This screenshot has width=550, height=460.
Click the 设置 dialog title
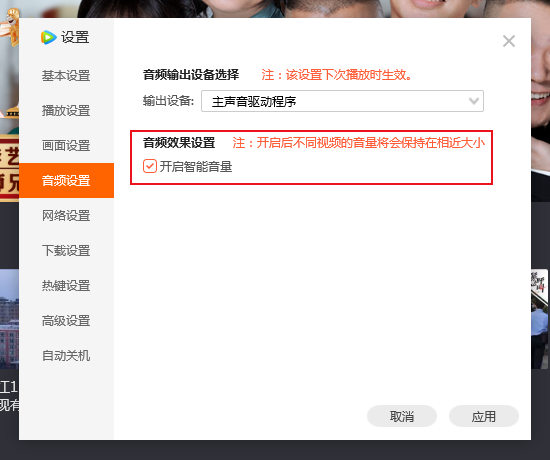[x=75, y=37]
